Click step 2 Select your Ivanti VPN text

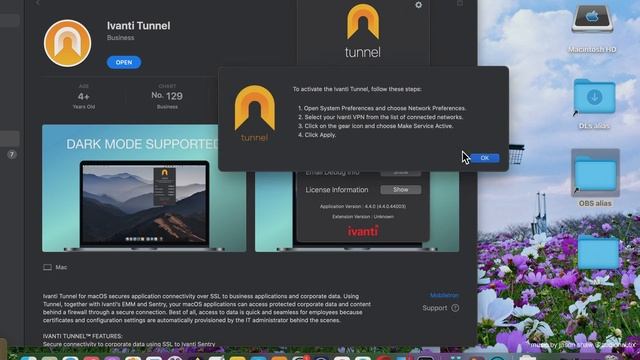pos(380,117)
